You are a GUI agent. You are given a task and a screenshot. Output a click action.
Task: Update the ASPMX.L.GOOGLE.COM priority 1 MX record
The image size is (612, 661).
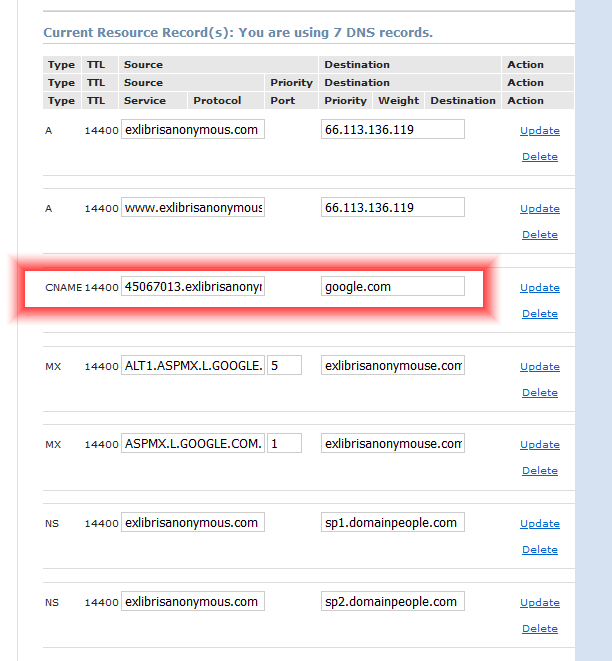(x=540, y=445)
